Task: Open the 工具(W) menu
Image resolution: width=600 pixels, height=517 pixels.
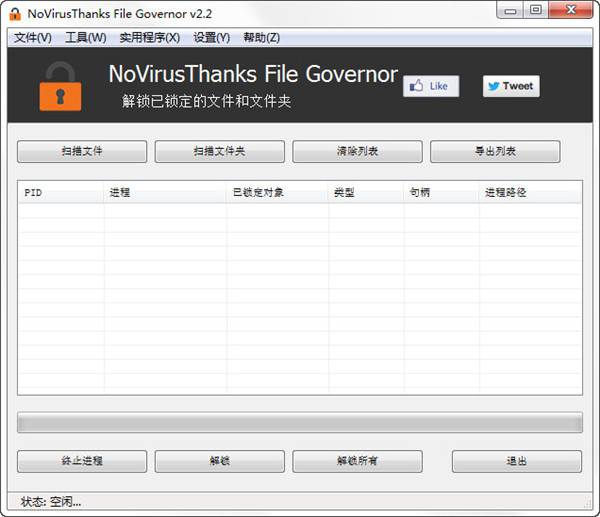Action: pyautogui.click(x=86, y=38)
